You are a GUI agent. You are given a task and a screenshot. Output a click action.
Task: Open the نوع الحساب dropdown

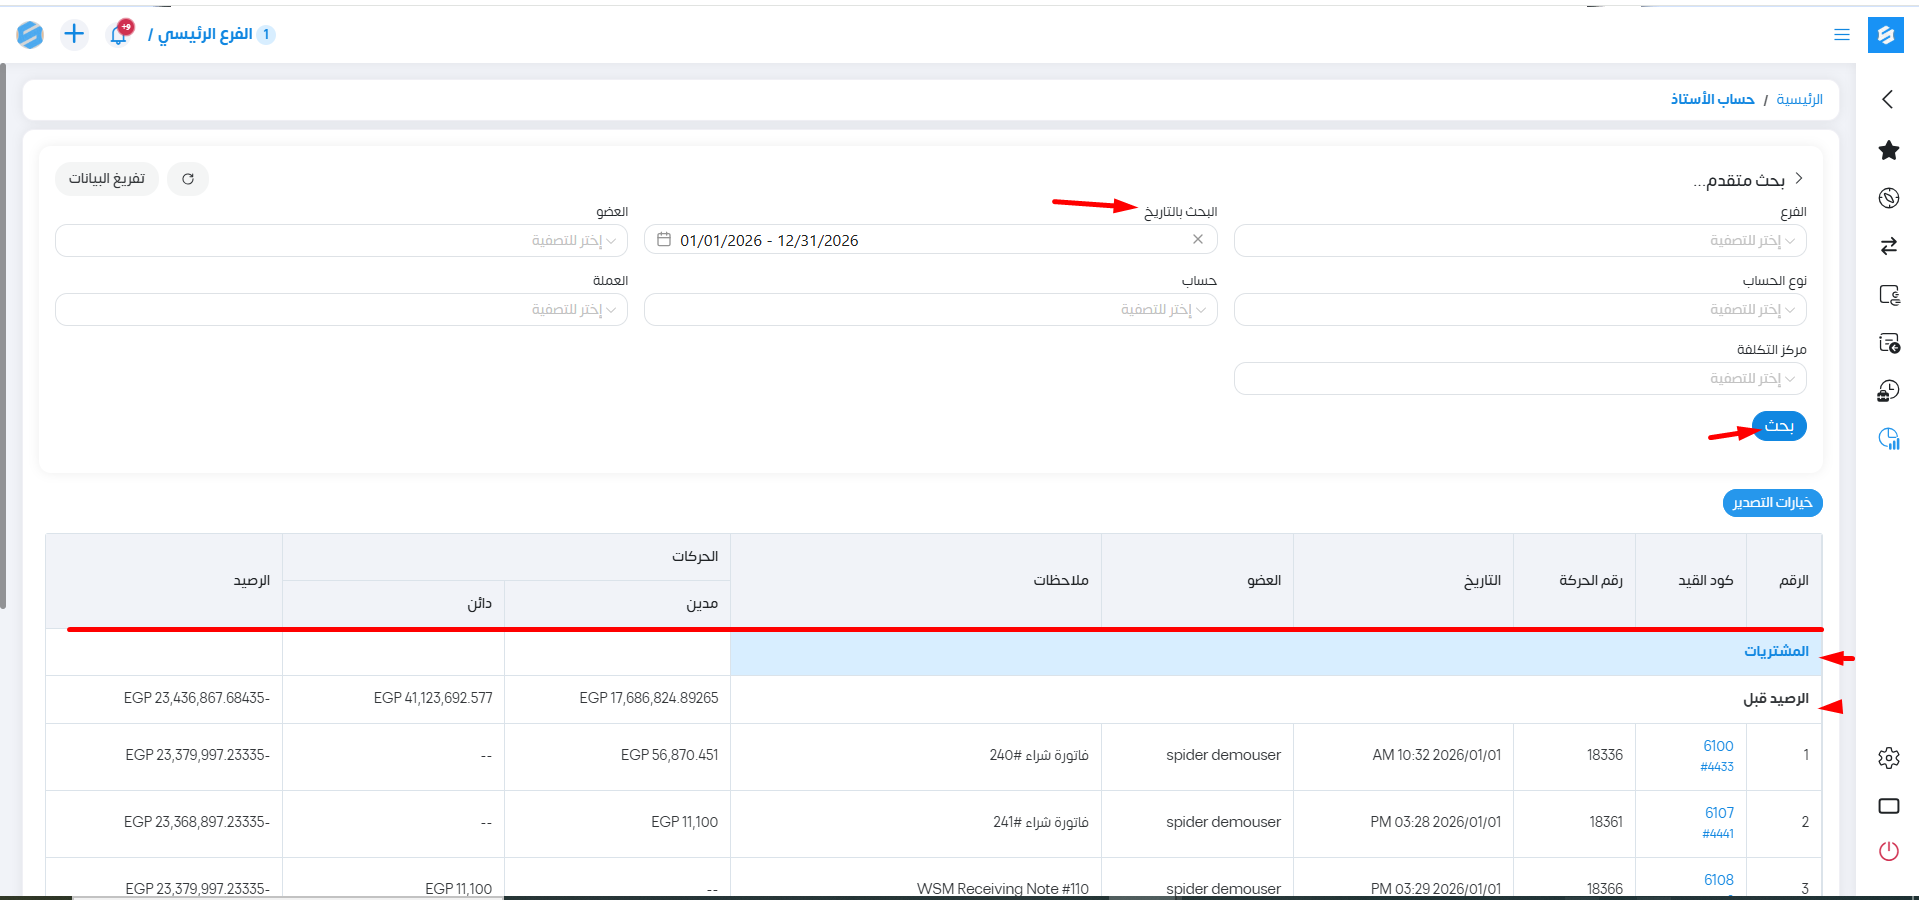pyautogui.click(x=1519, y=310)
